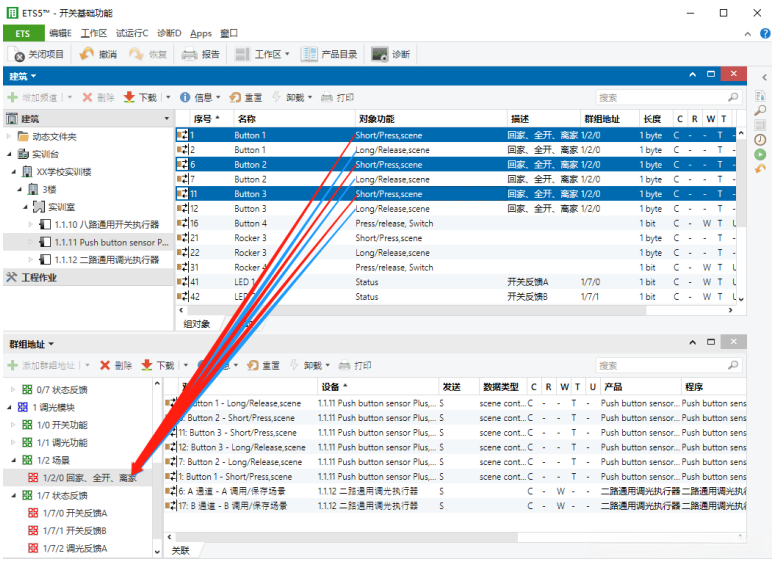784x565 pixels.
Task: Open the Apps menu
Action: pos(201,34)
